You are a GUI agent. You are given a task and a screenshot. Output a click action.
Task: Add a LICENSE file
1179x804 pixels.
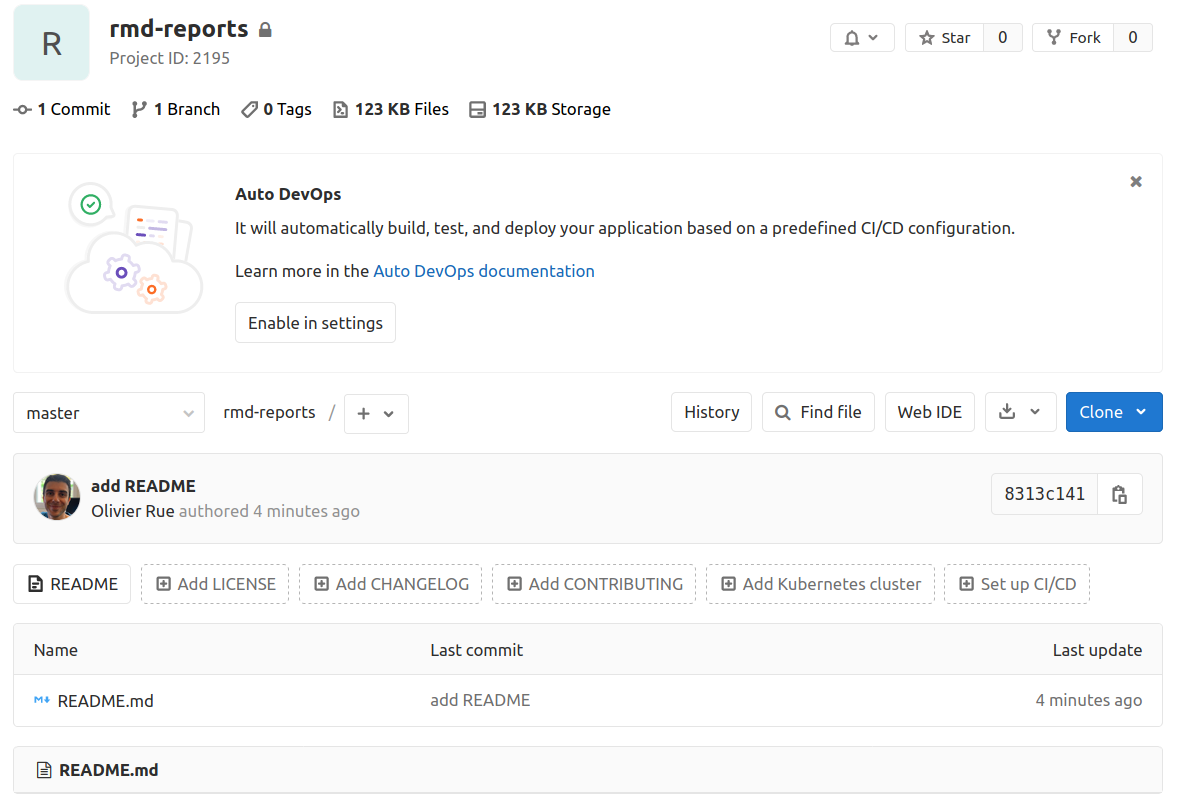[215, 584]
